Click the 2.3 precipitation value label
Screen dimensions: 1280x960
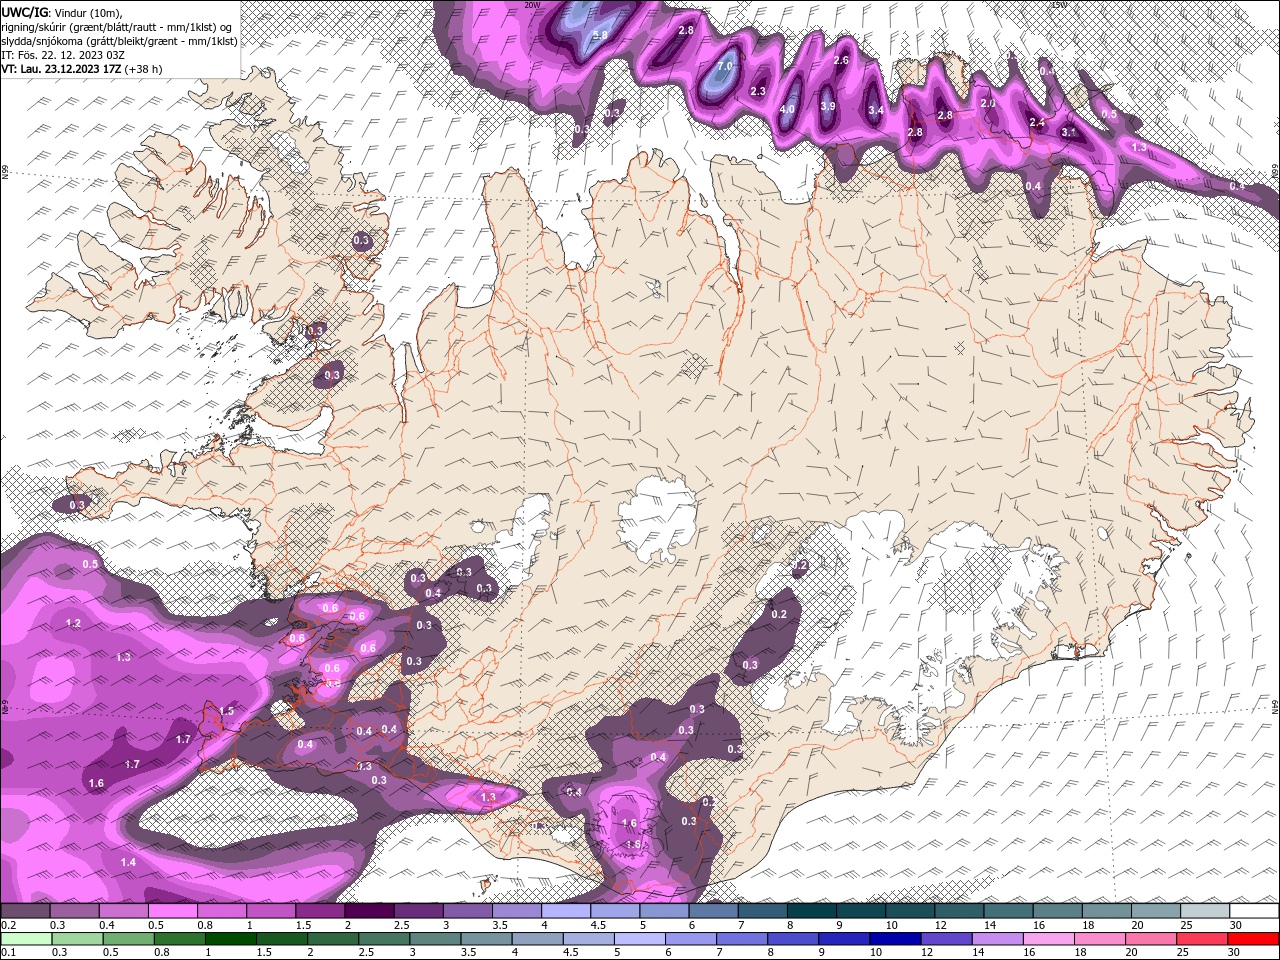[758, 91]
